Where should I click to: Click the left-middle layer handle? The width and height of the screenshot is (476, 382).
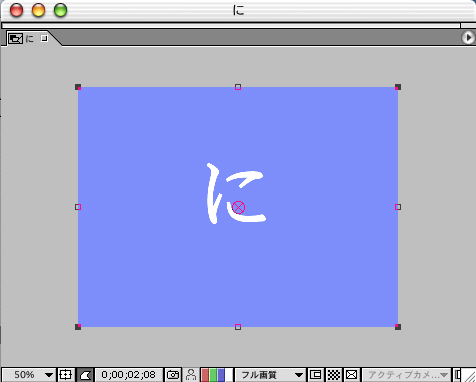pyautogui.click(x=78, y=207)
